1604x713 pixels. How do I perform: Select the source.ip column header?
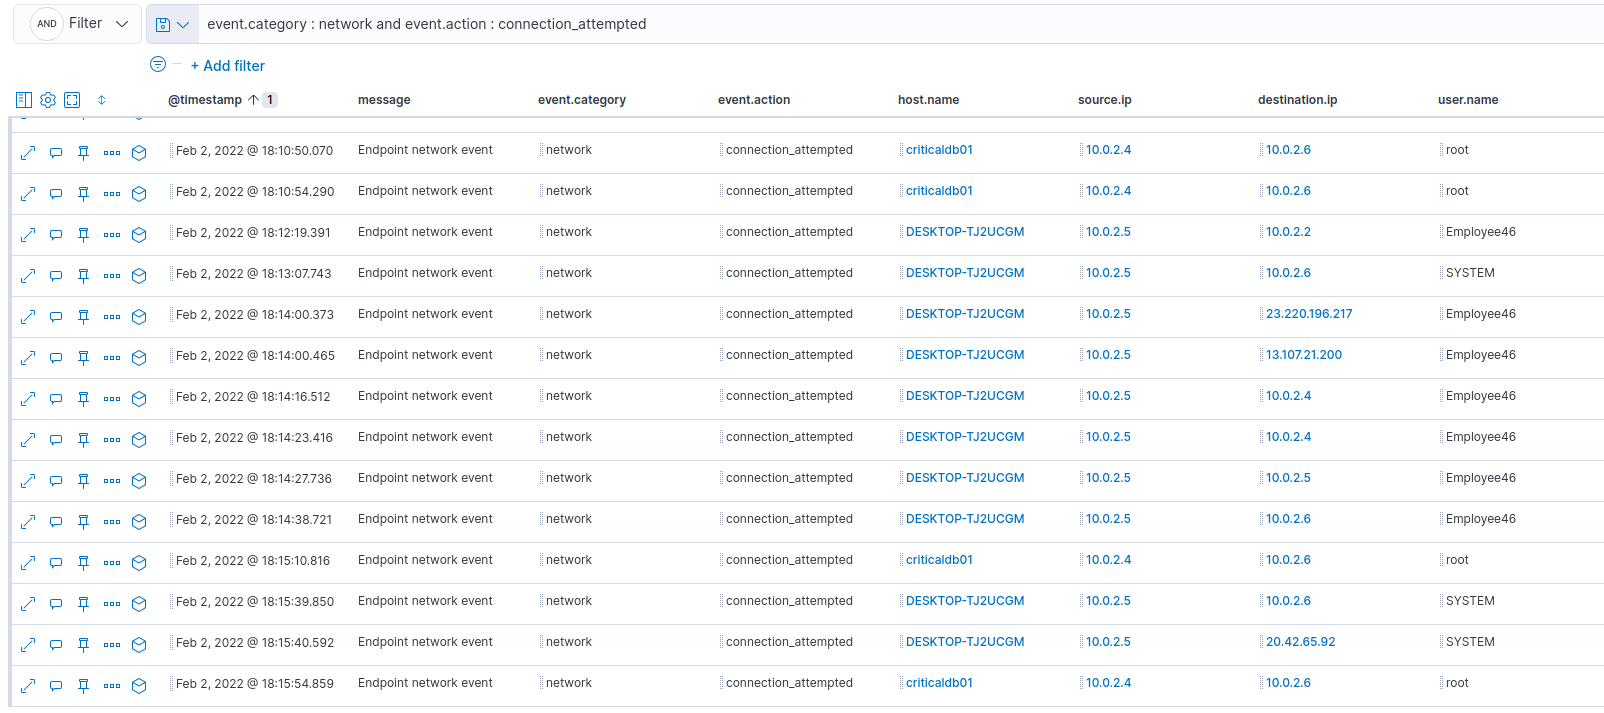click(x=1105, y=100)
